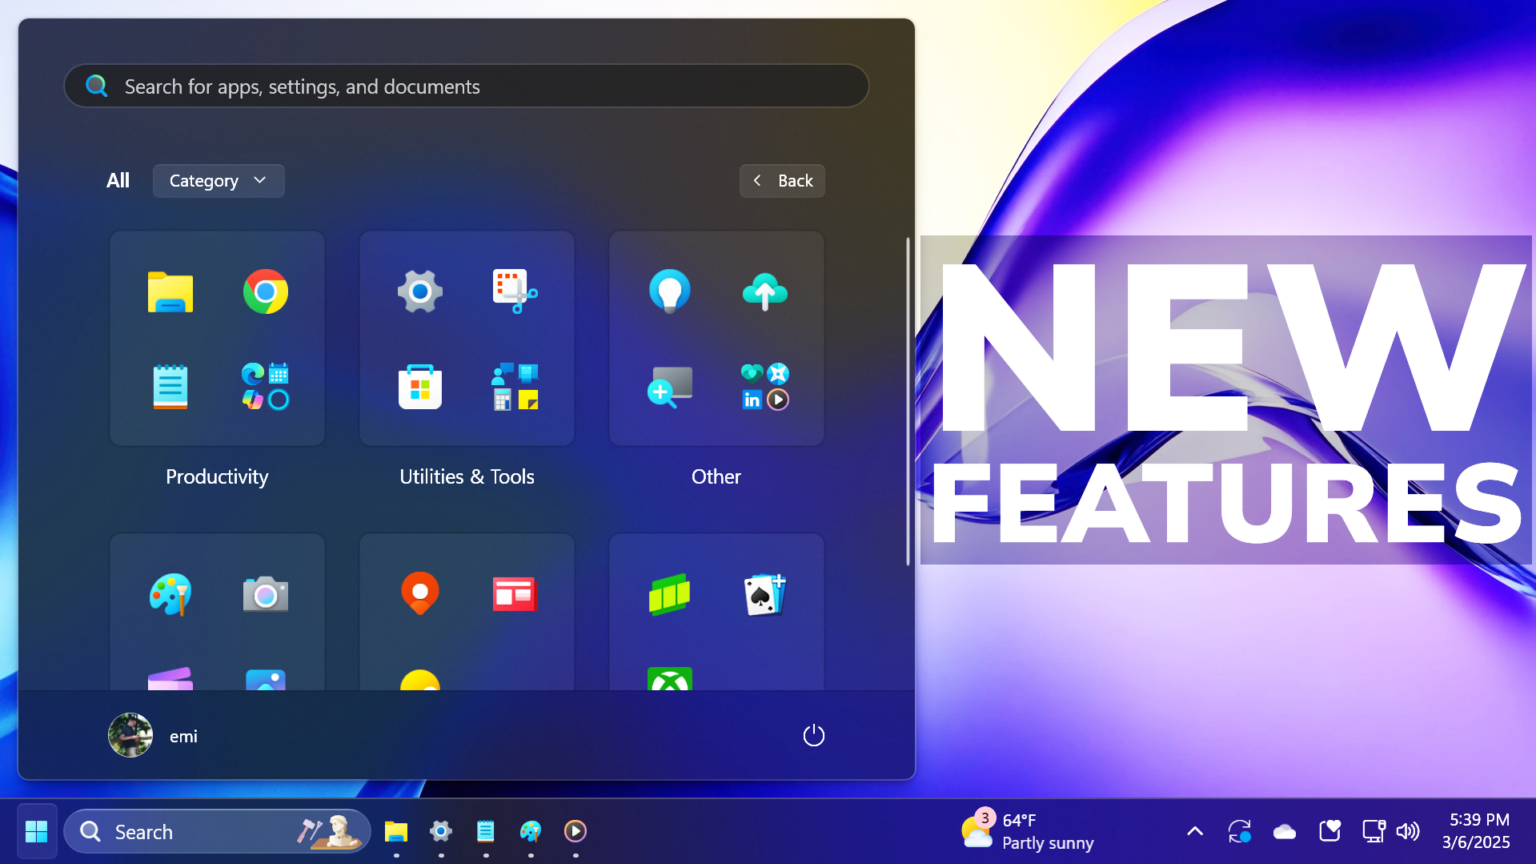Image resolution: width=1536 pixels, height=864 pixels.
Task: Launch Microsoft Store from Utilities group
Action: click(x=420, y=387)
